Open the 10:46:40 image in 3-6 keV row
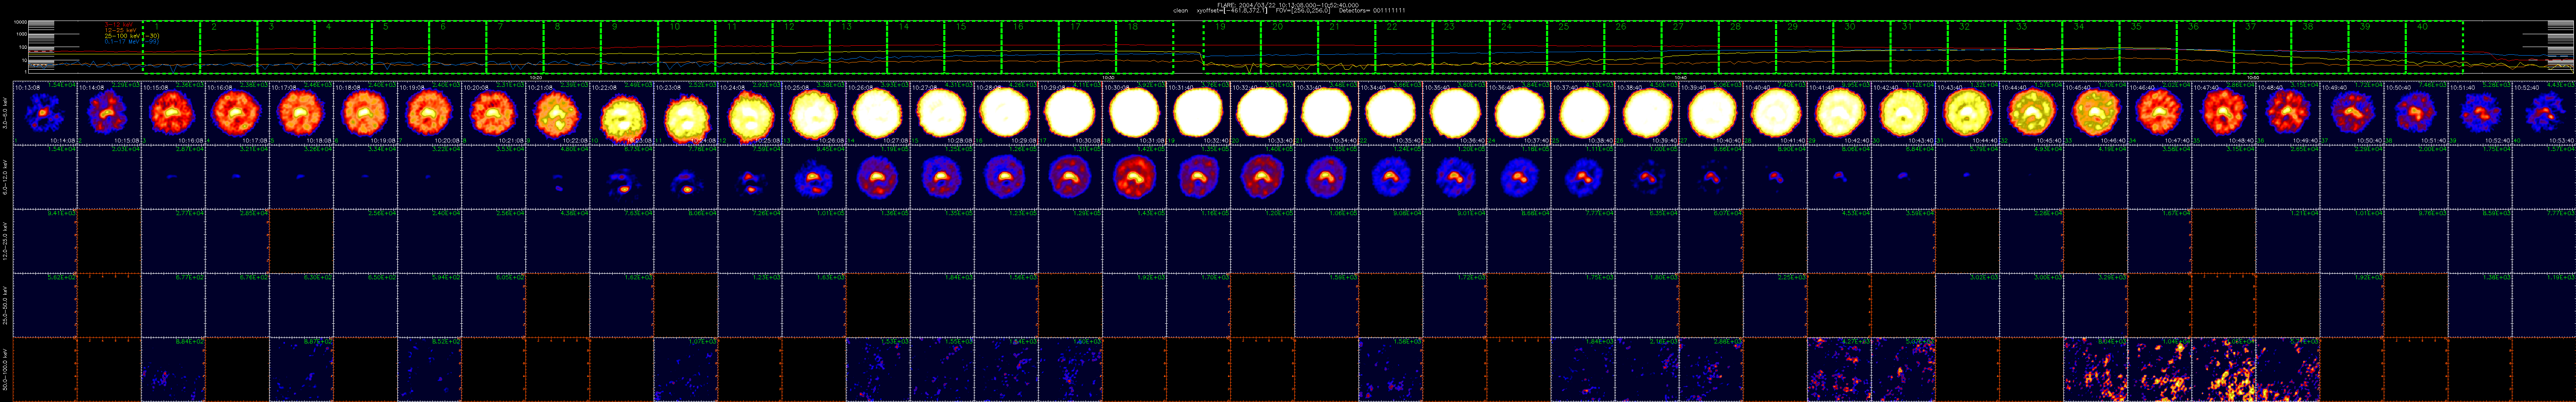 coord(2159,113)
